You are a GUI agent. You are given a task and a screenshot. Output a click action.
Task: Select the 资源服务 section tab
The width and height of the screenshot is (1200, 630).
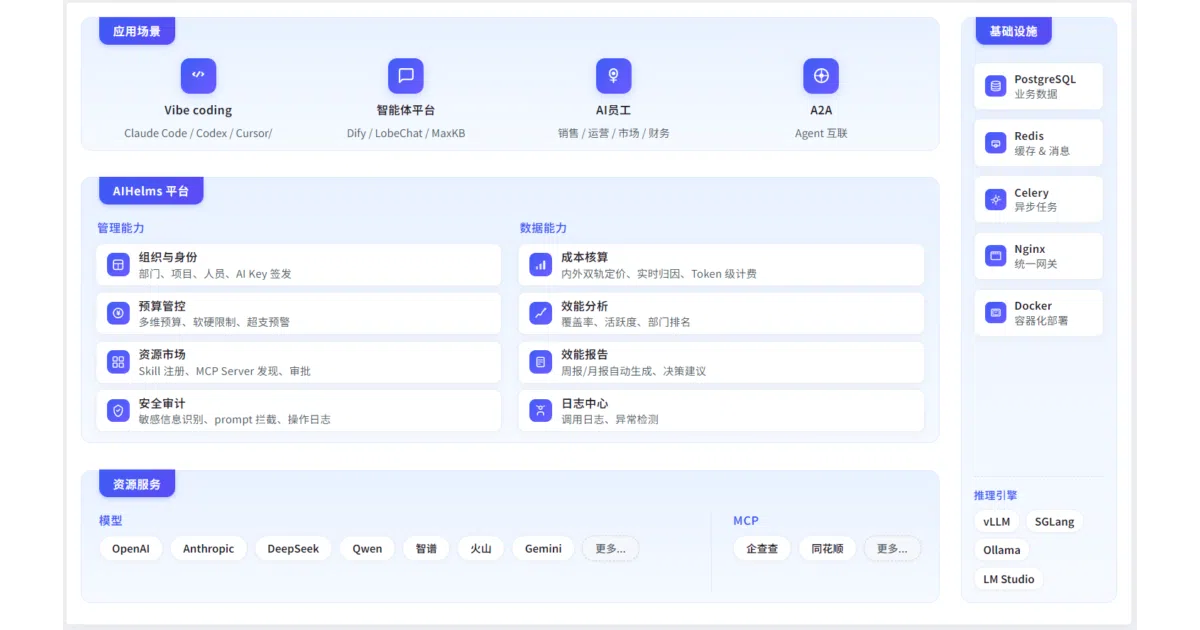(137, 484)
